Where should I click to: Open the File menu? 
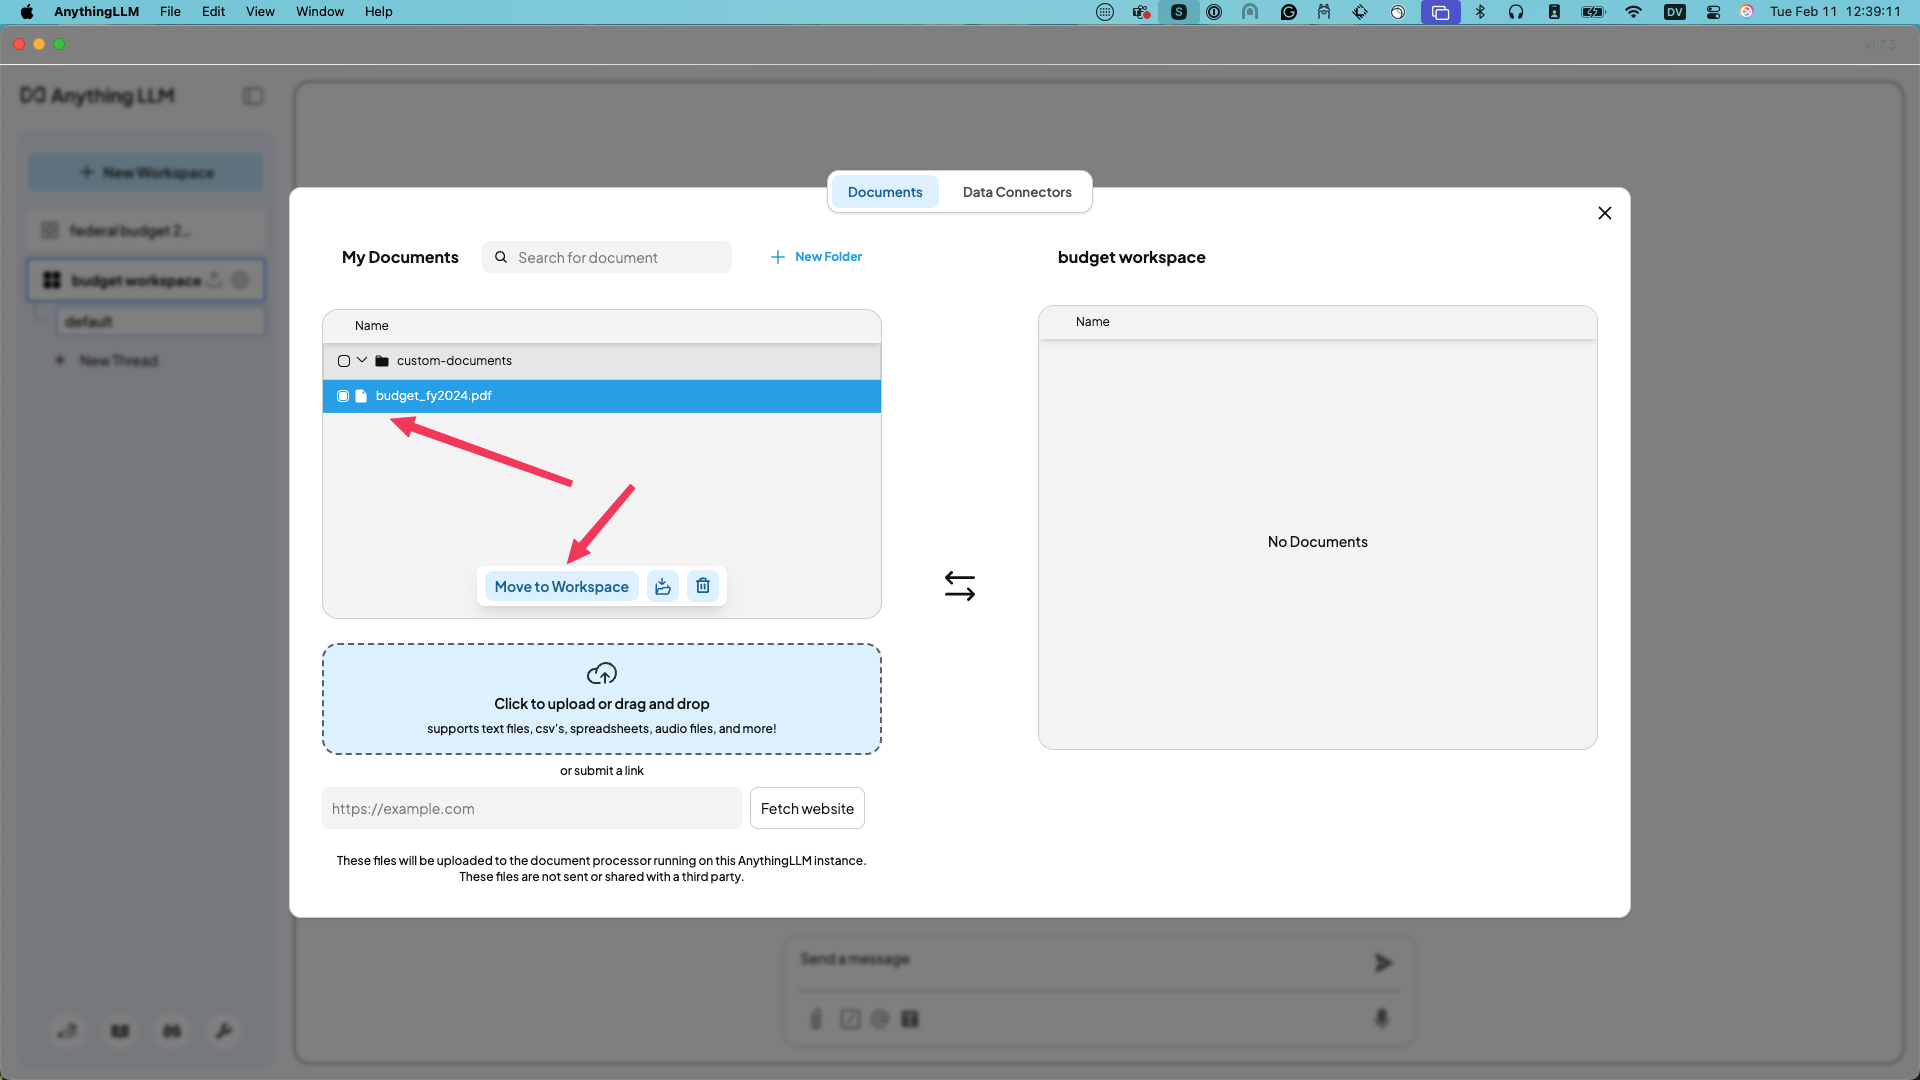click(170, 12)
